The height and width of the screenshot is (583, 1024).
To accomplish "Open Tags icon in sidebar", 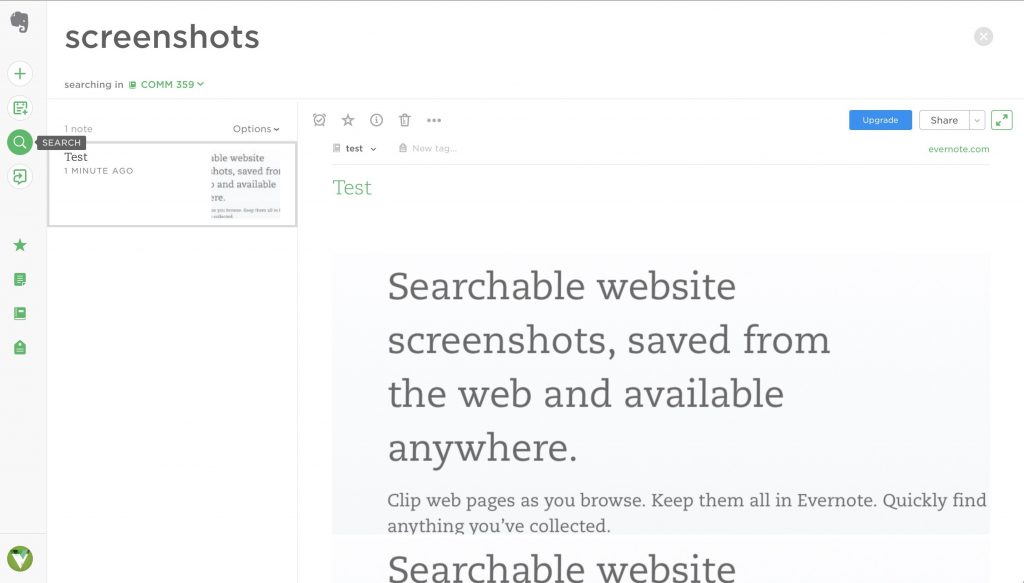I will [20, 347].
